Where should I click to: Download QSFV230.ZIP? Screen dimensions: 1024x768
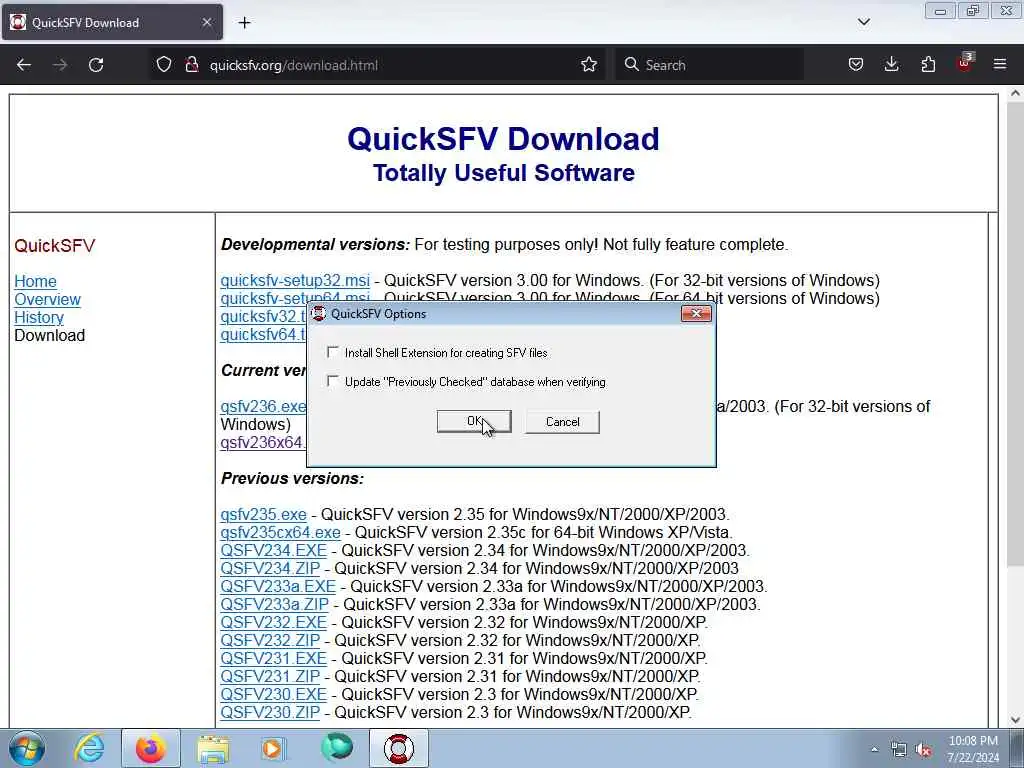270,712
